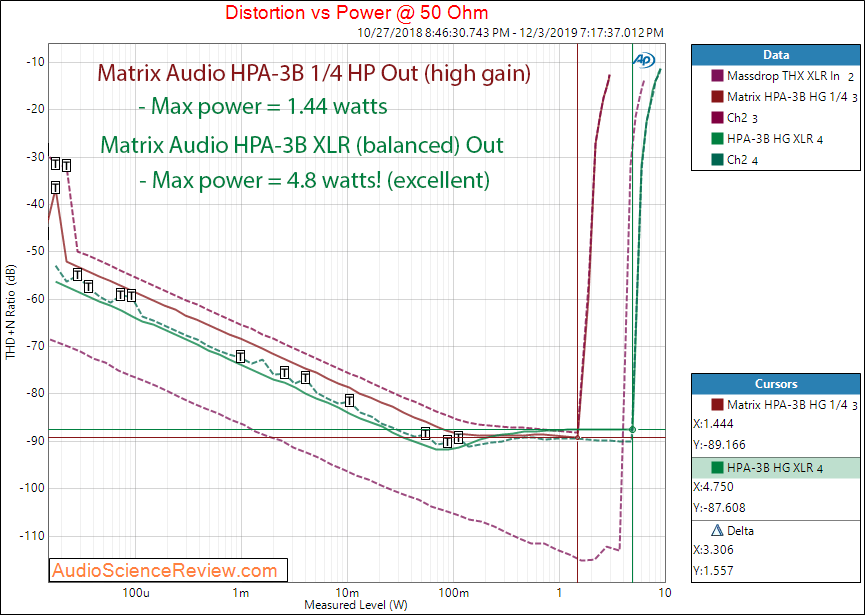Click annotation '- Max power = 4.8 watts! (excellent)'
Viewport: 865px width, 615px height.
pyautogui.click(x=314, y=180)
